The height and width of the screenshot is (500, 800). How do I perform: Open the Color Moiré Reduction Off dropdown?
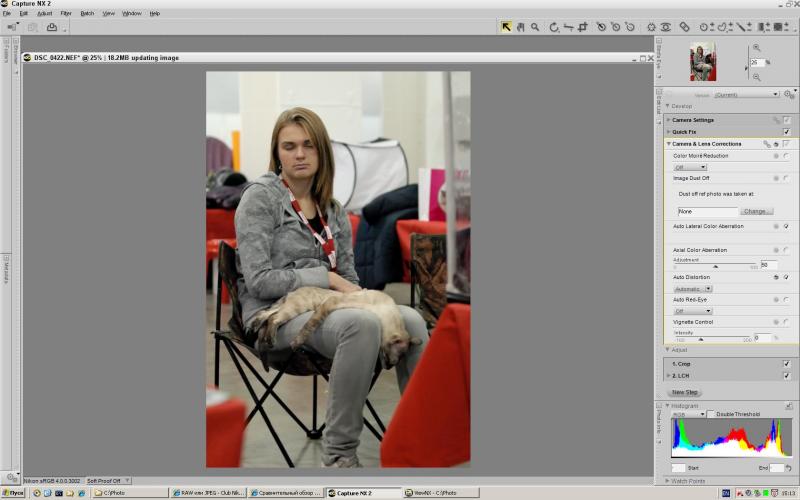pyautogui.click(x=690, y=167)
